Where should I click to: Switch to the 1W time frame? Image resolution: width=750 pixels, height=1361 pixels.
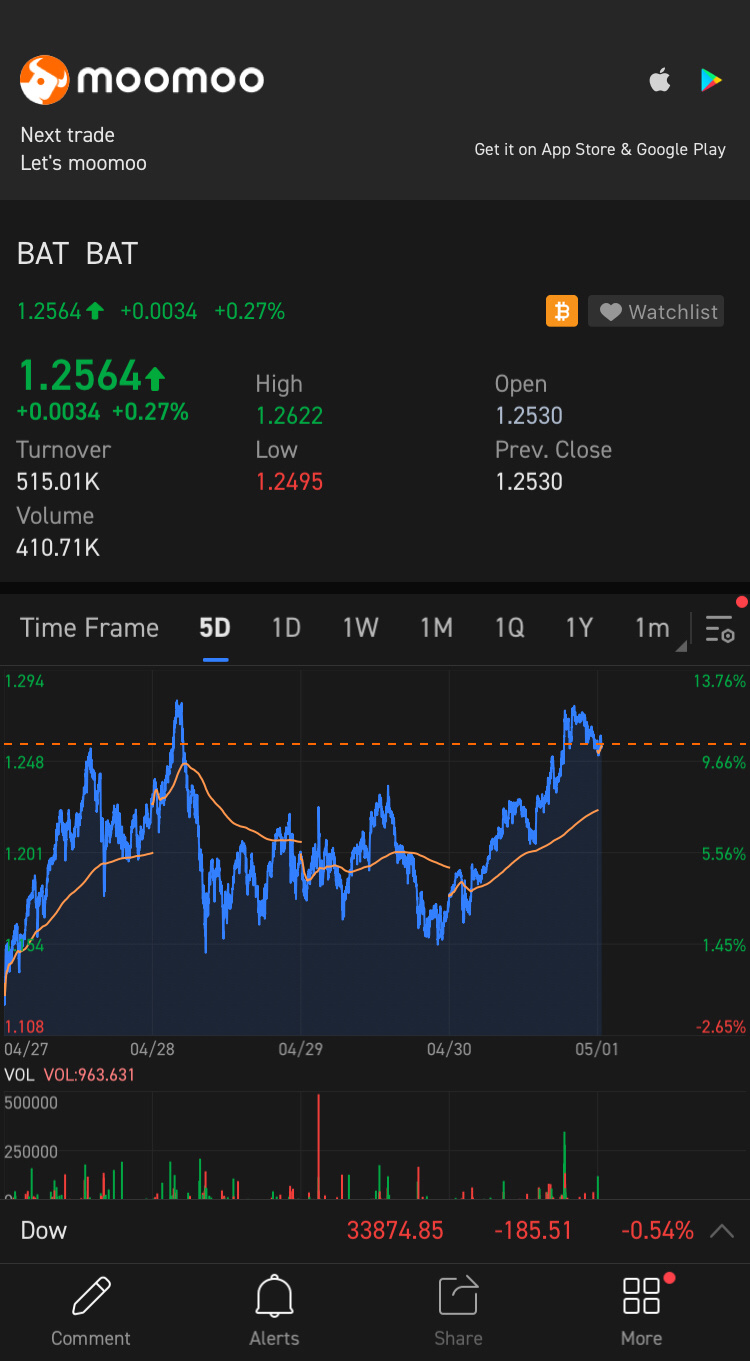pyautogui.click(x=361, y=628)
